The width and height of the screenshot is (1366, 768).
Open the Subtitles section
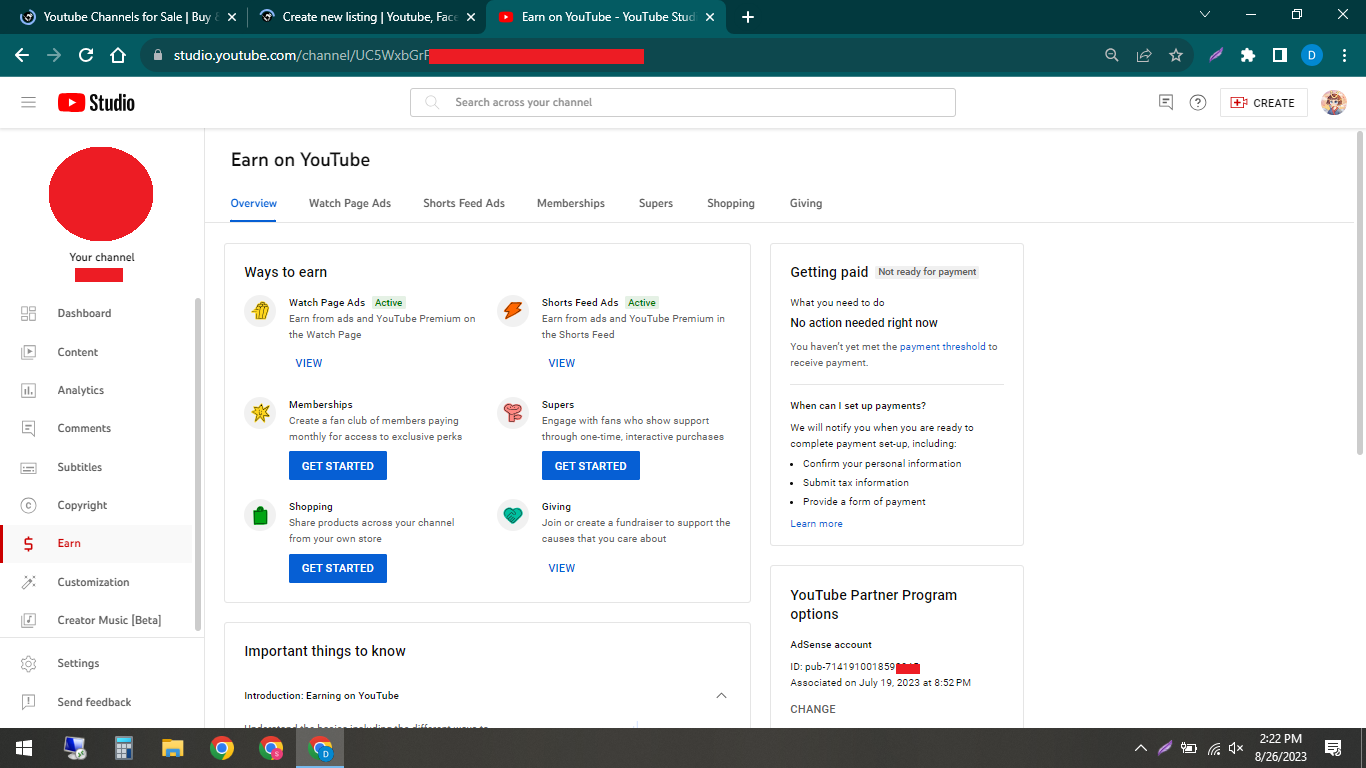point(79,466)
